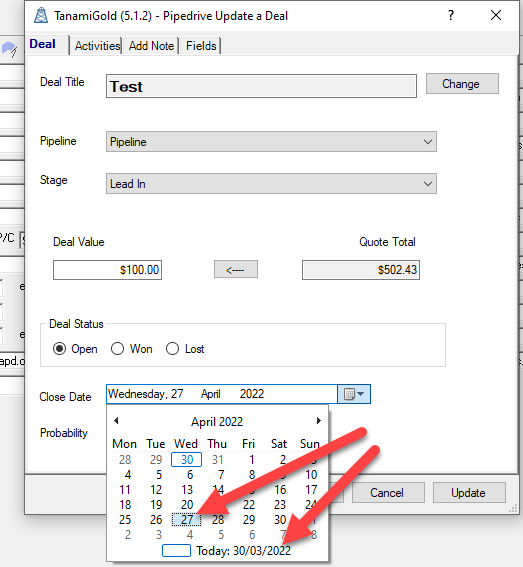Select March 28 in the calendar

click(125, 460)
